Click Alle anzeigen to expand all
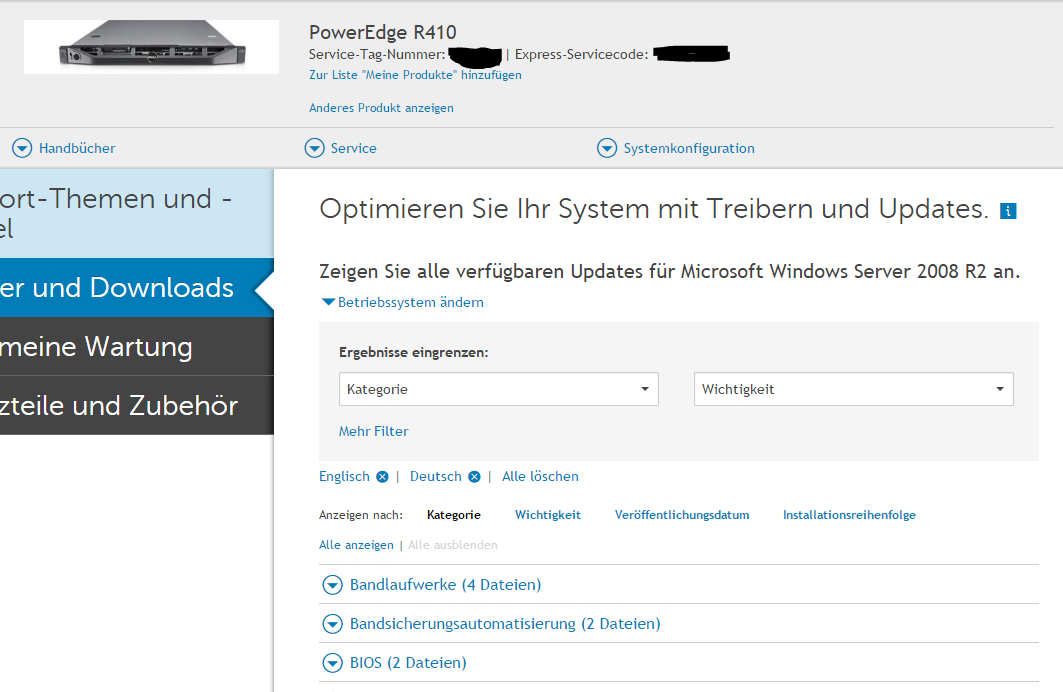 click(x=357, y=545)
